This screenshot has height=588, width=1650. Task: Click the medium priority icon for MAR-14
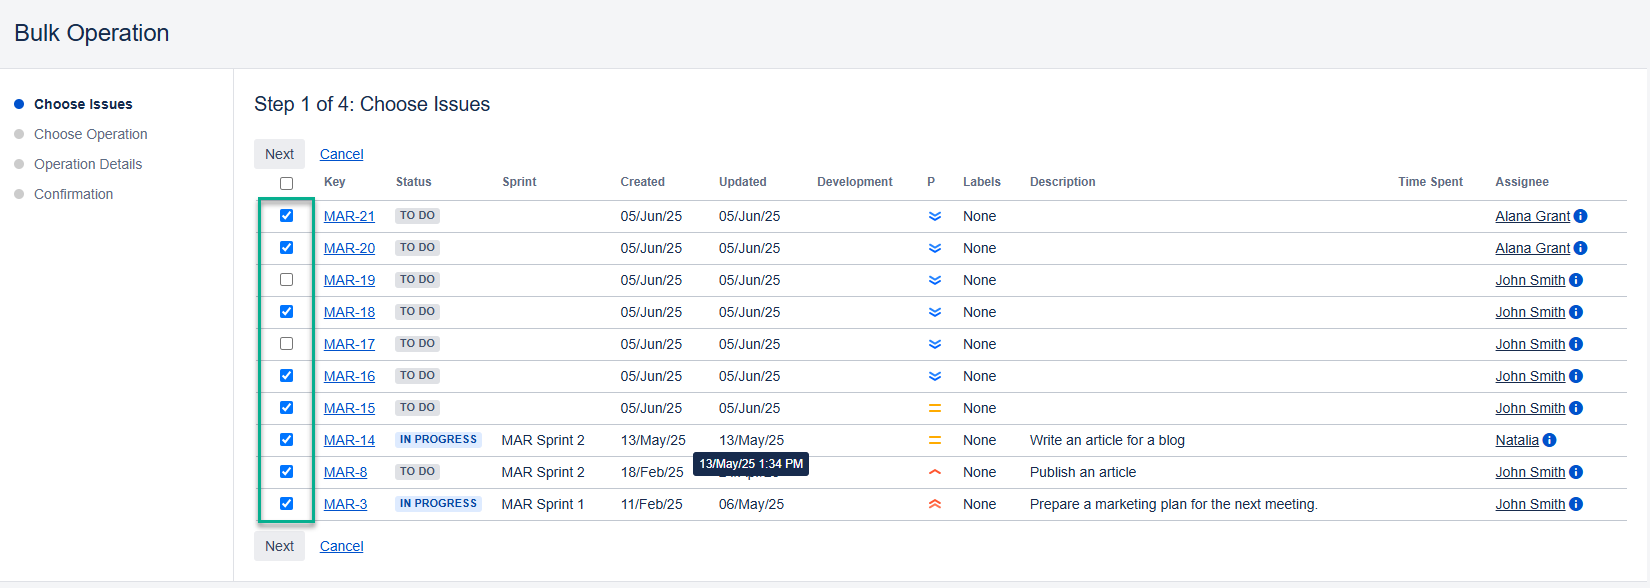tap(935, 440)
